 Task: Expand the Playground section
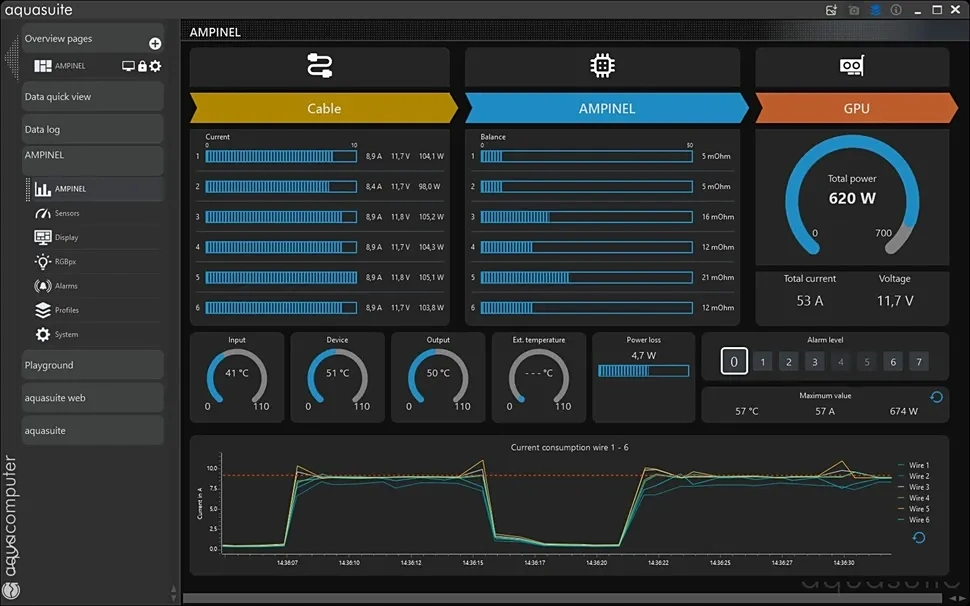pos(92,365)
